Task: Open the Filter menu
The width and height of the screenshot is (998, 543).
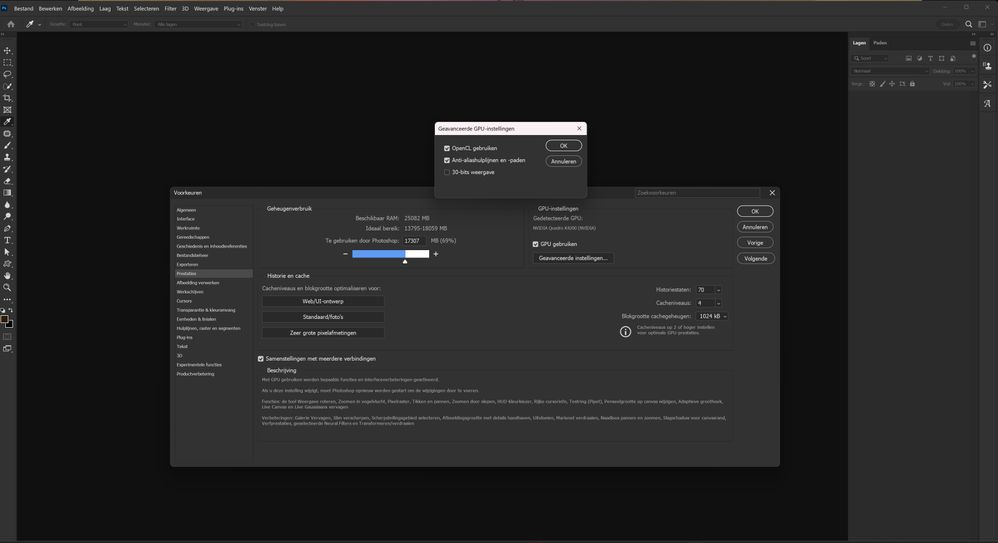Action: pos(170,9)
